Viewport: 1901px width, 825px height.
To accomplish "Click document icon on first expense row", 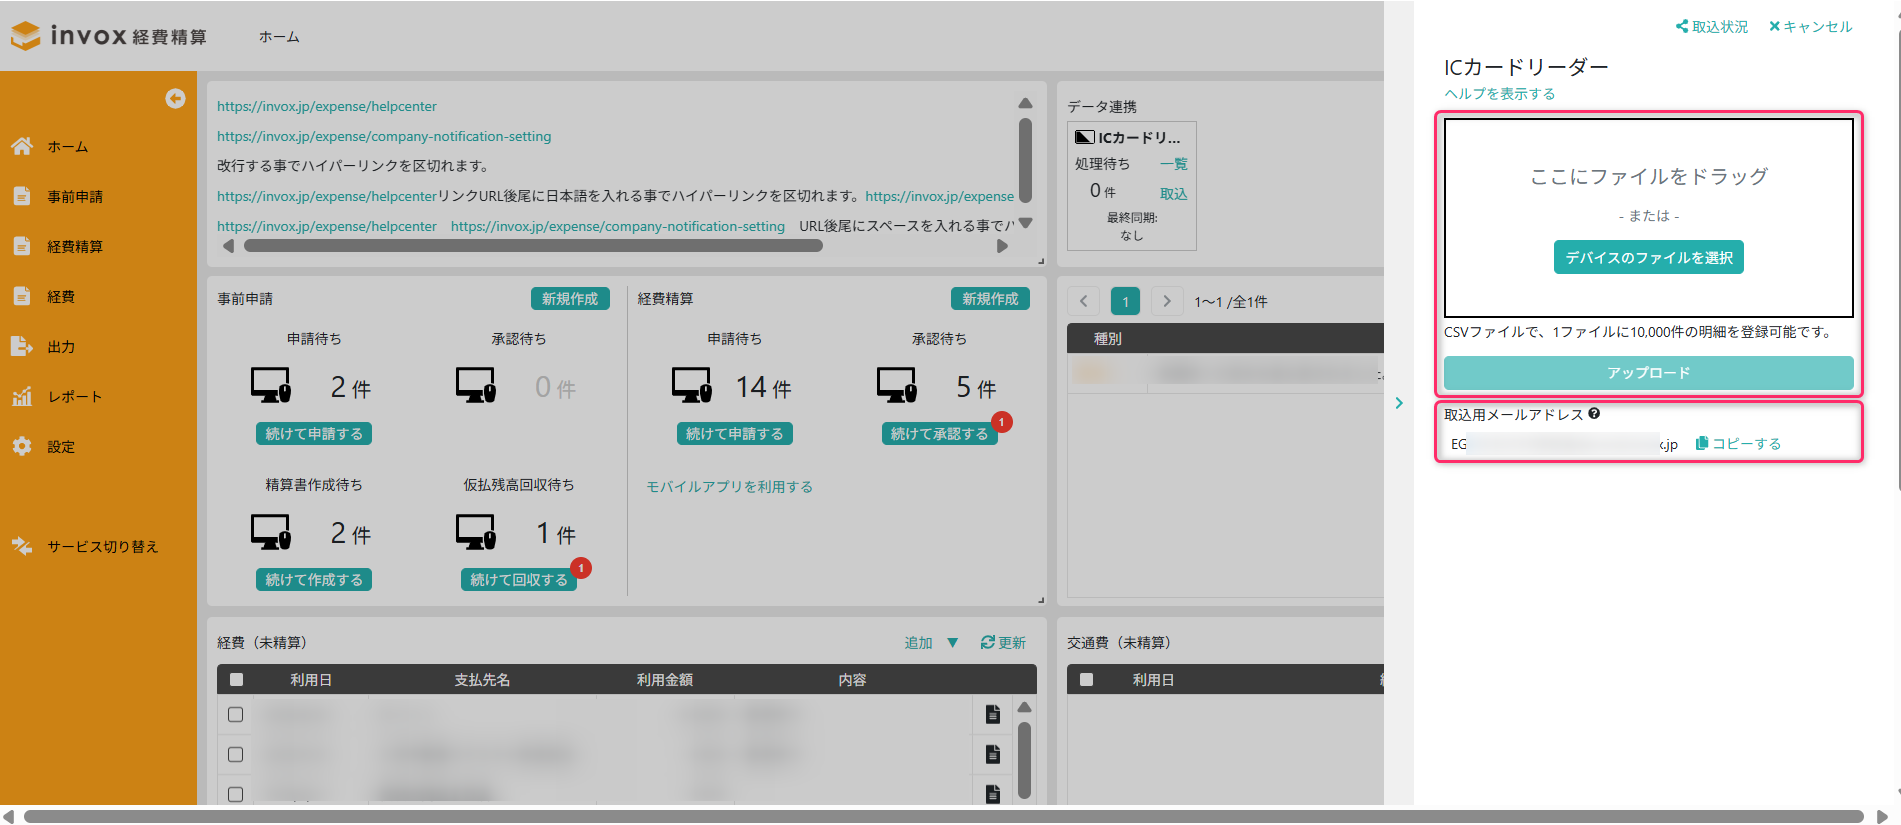I will point(992,714).
